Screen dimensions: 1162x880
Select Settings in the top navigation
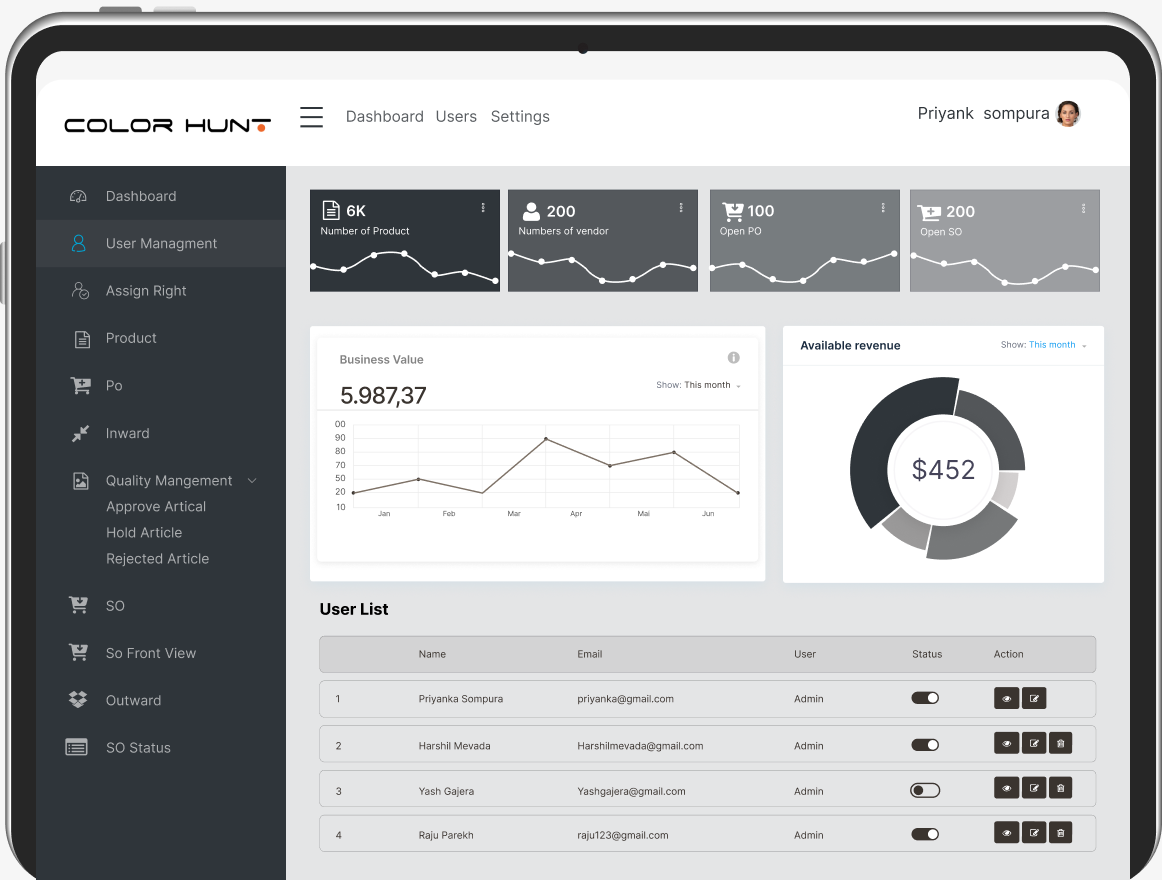coord(520,116)
